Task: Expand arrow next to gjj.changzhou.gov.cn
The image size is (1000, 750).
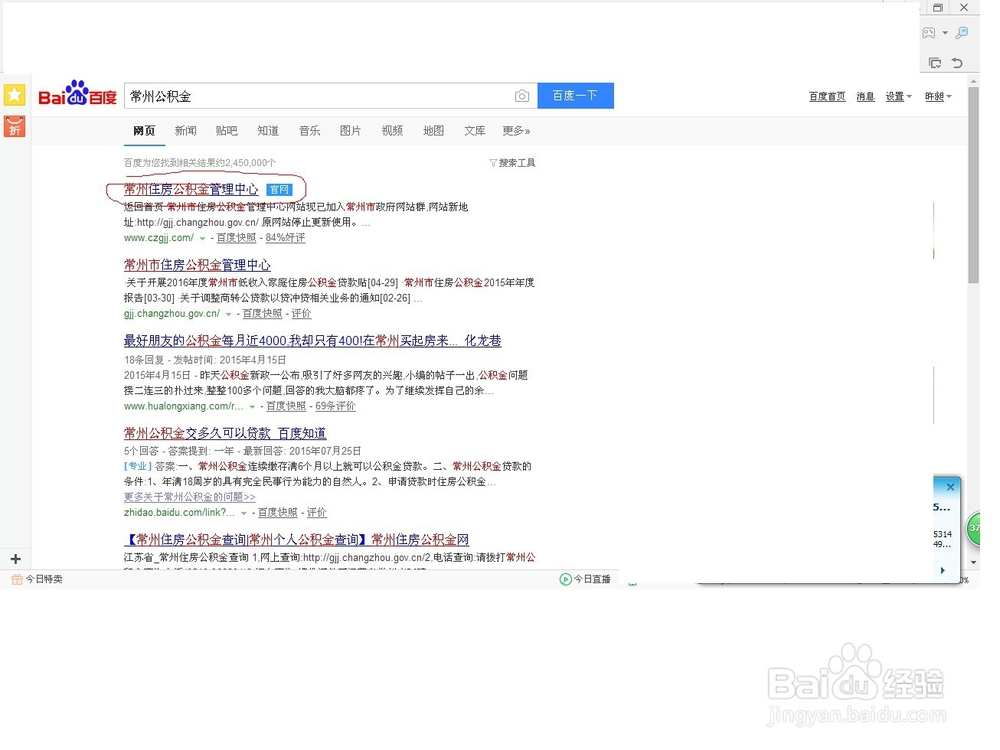Action: pos(228,314)
